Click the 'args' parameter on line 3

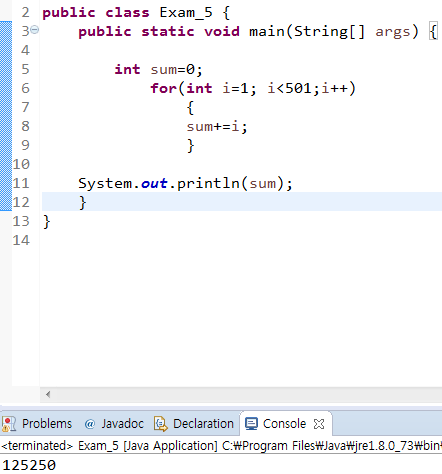[x=393, y=32]
